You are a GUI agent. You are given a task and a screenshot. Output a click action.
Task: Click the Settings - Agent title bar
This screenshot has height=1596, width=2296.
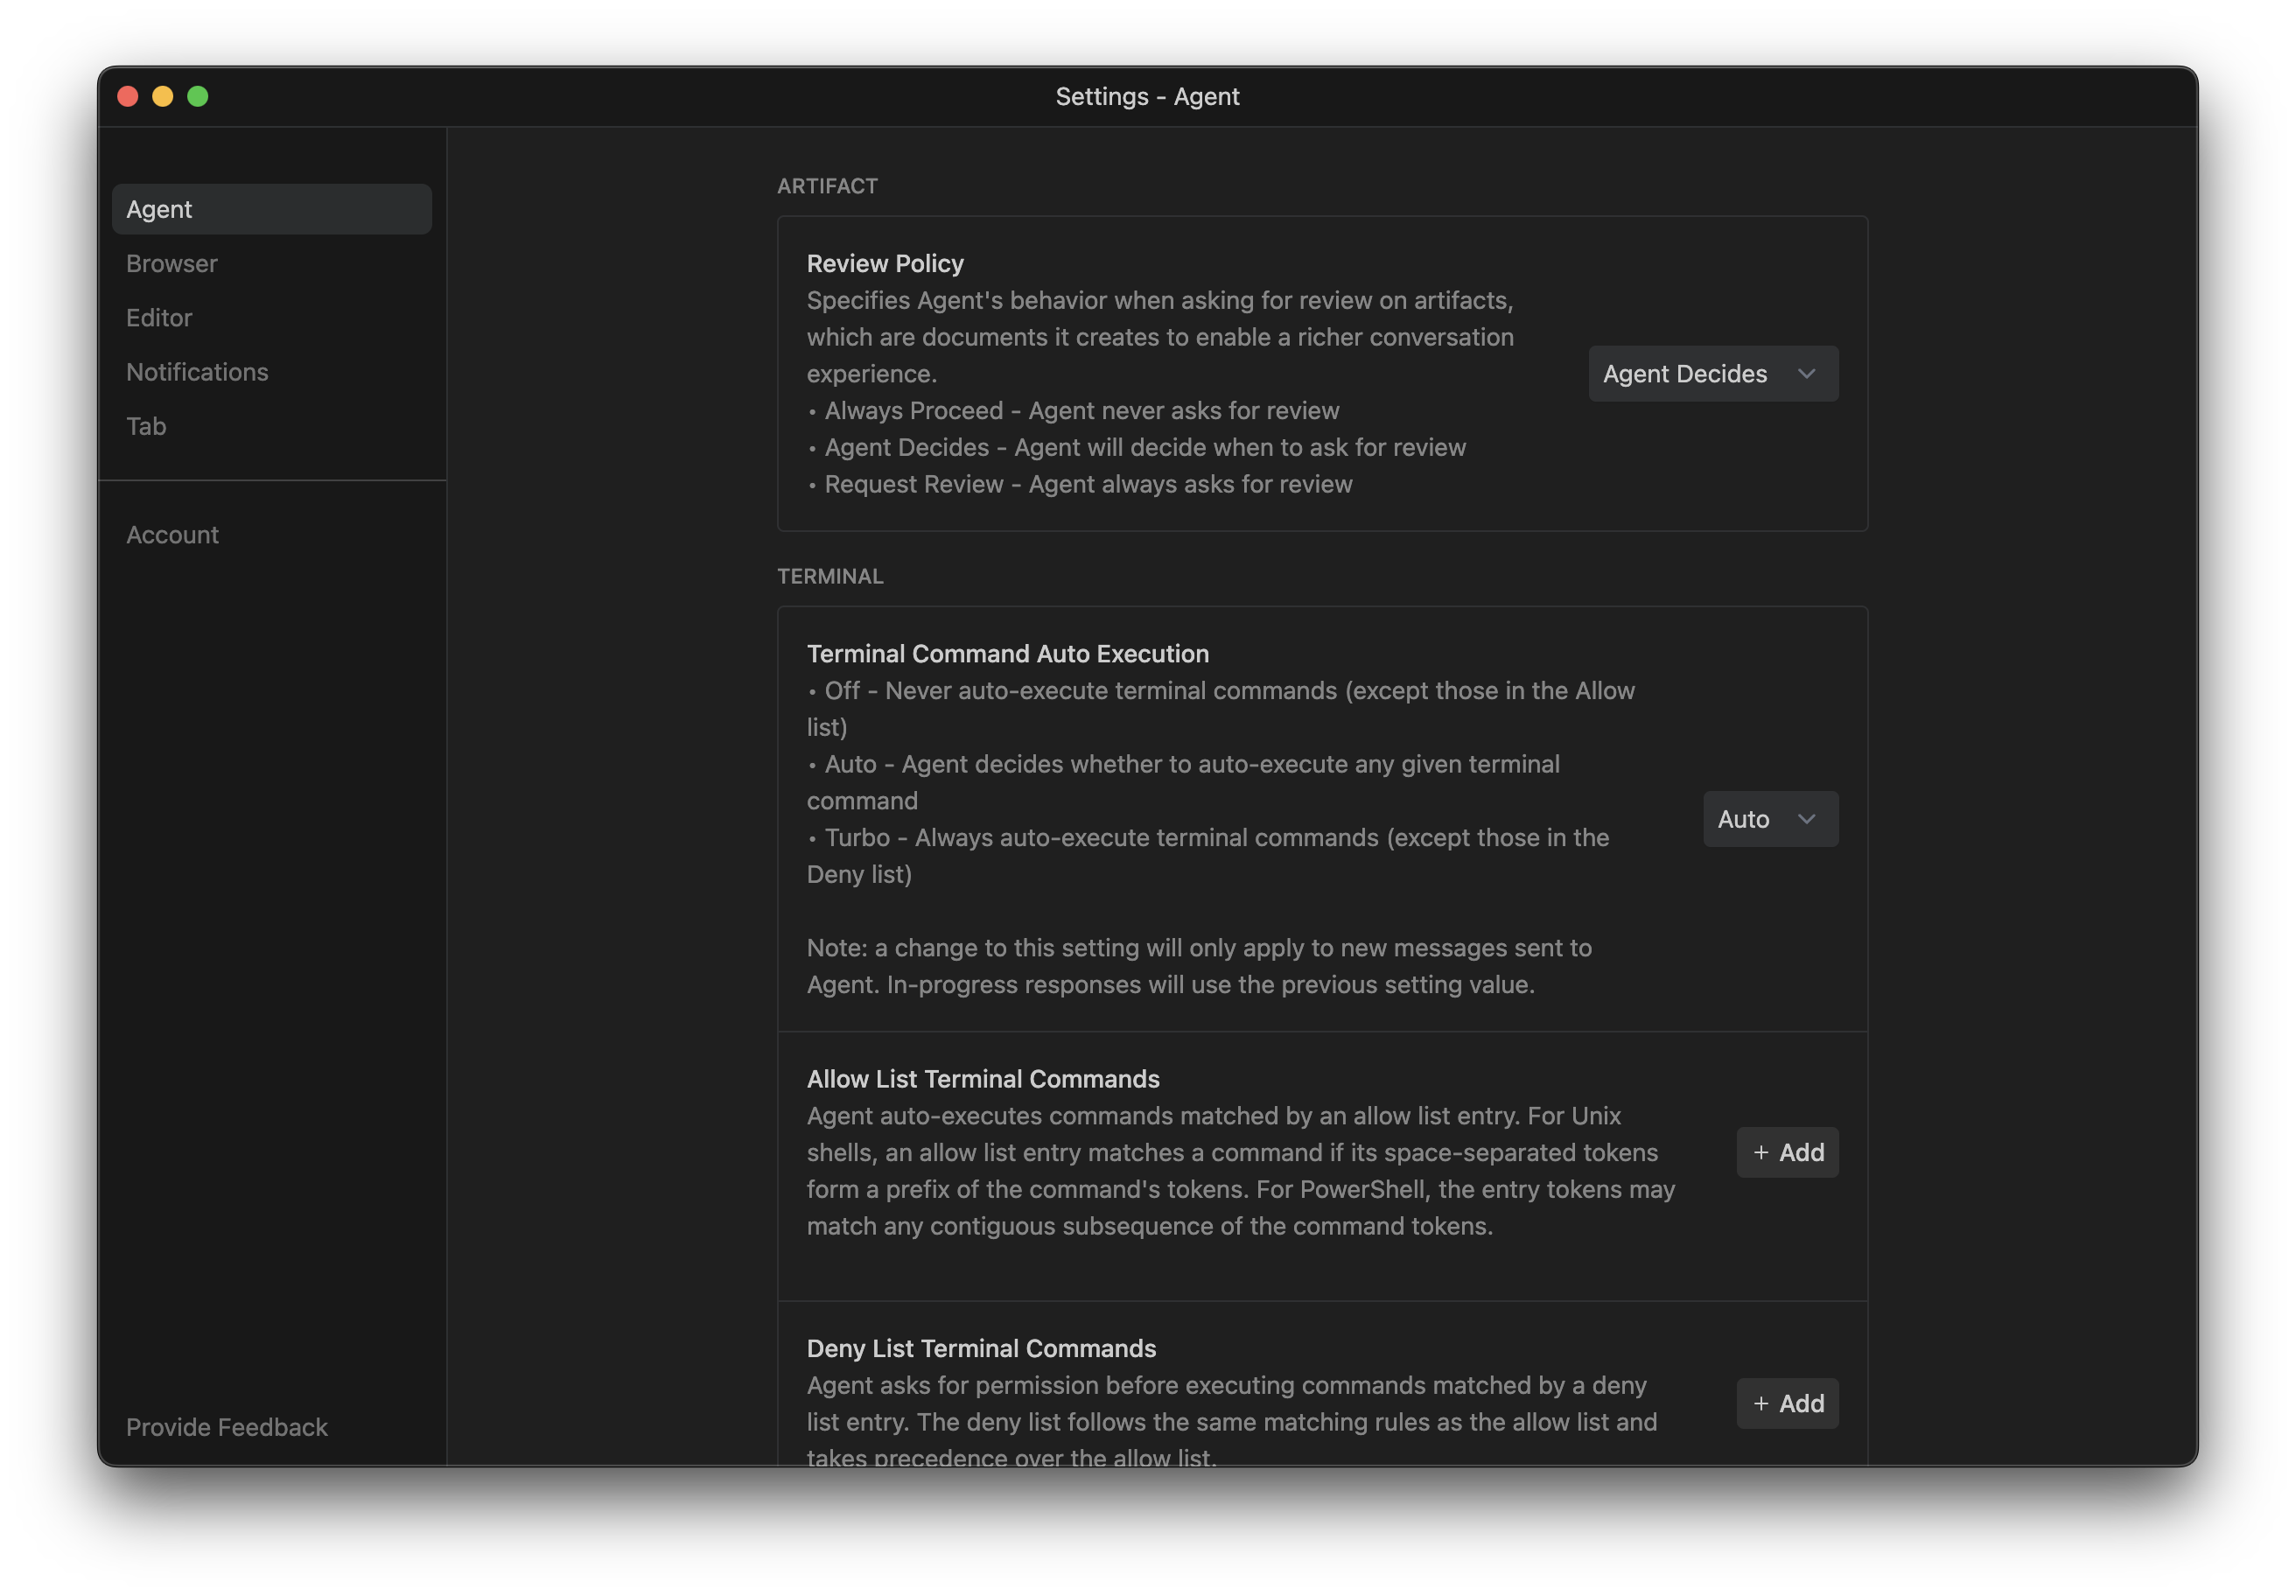(1147, 96)
